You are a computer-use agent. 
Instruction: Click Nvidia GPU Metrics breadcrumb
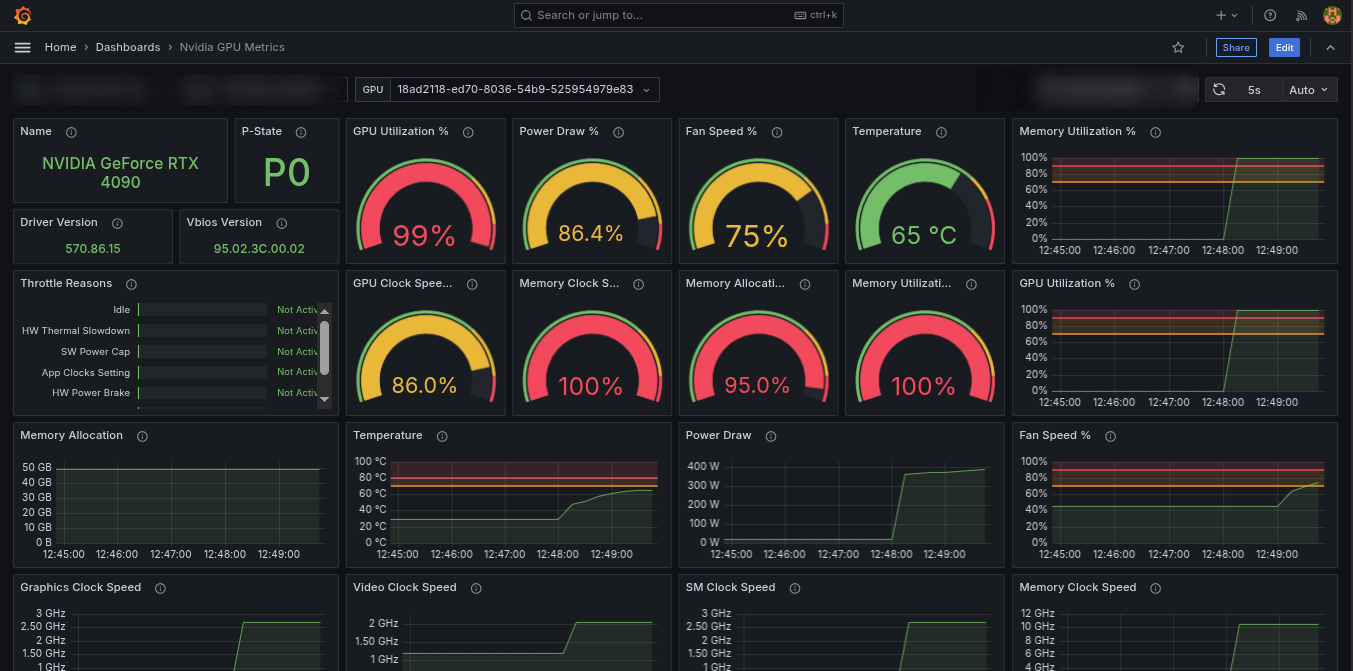point(232,47)
